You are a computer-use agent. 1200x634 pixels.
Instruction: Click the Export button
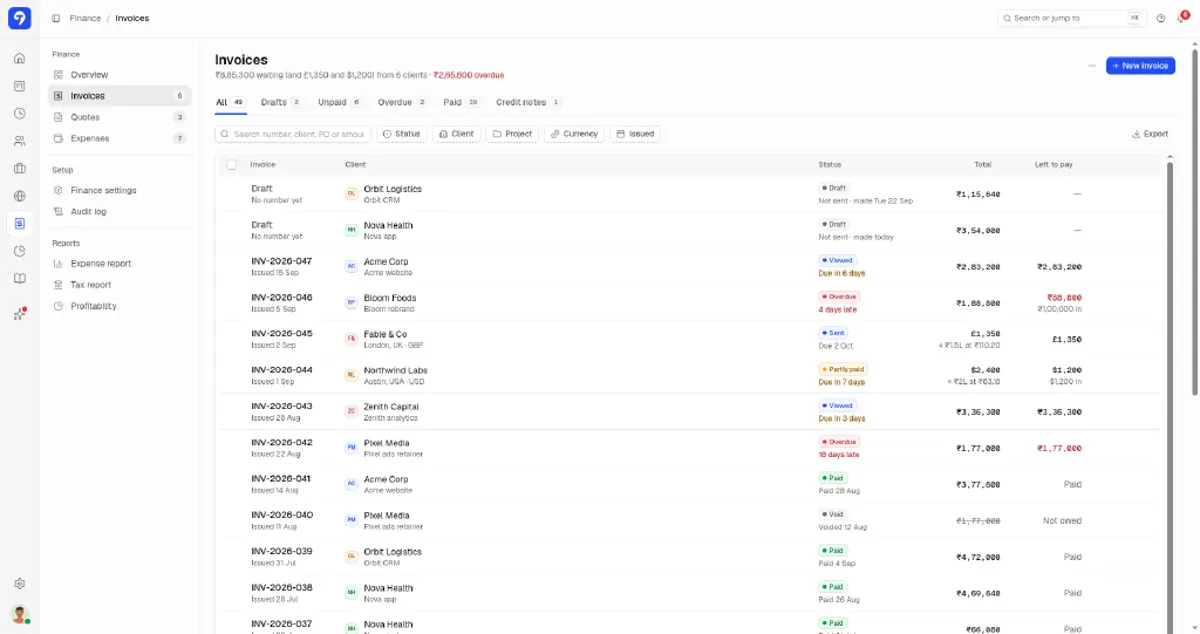click(x=1150, y=134)
